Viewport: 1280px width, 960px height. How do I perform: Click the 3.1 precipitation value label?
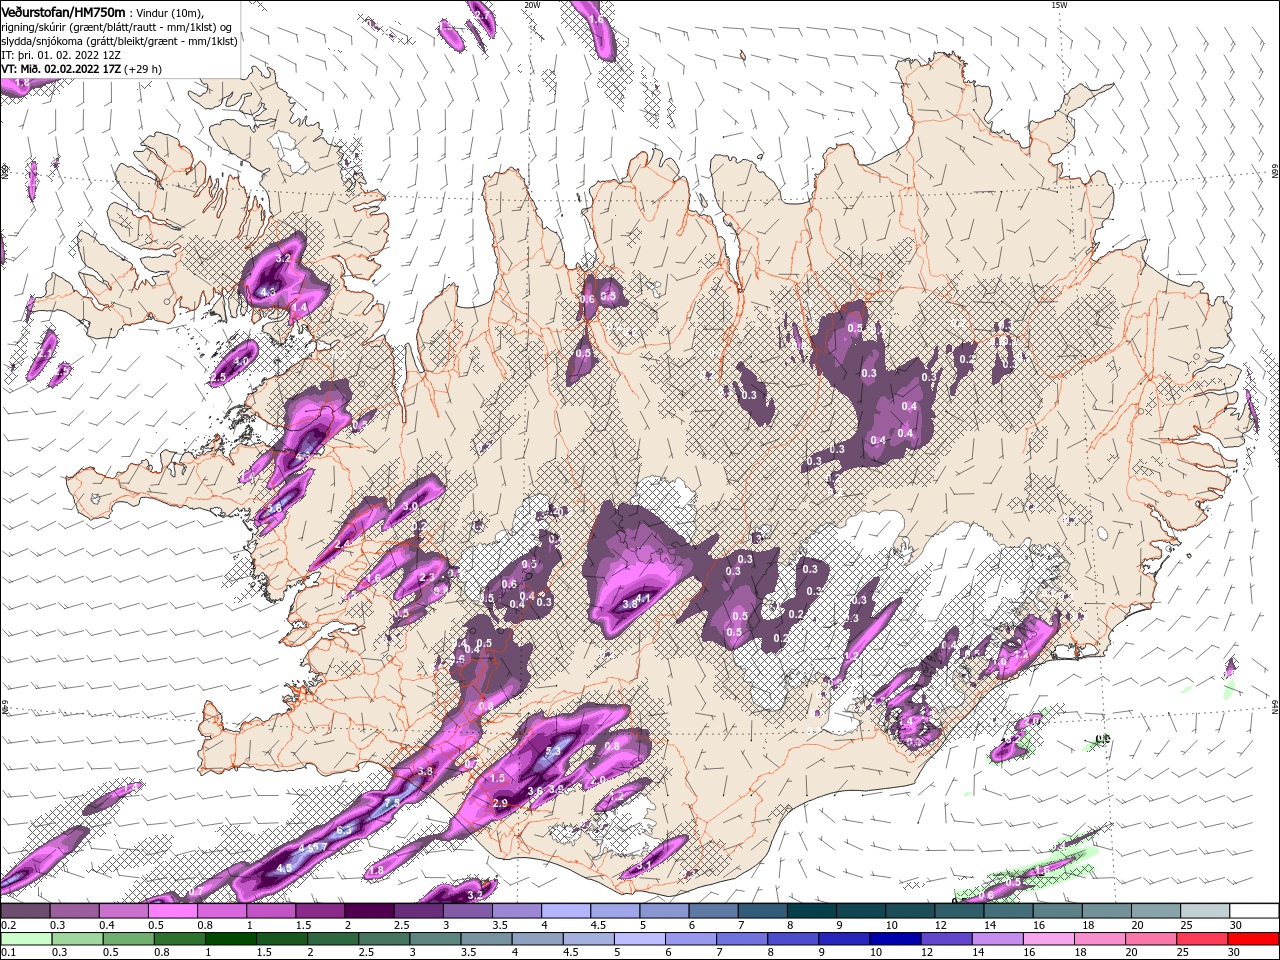[x=645, y=866]
